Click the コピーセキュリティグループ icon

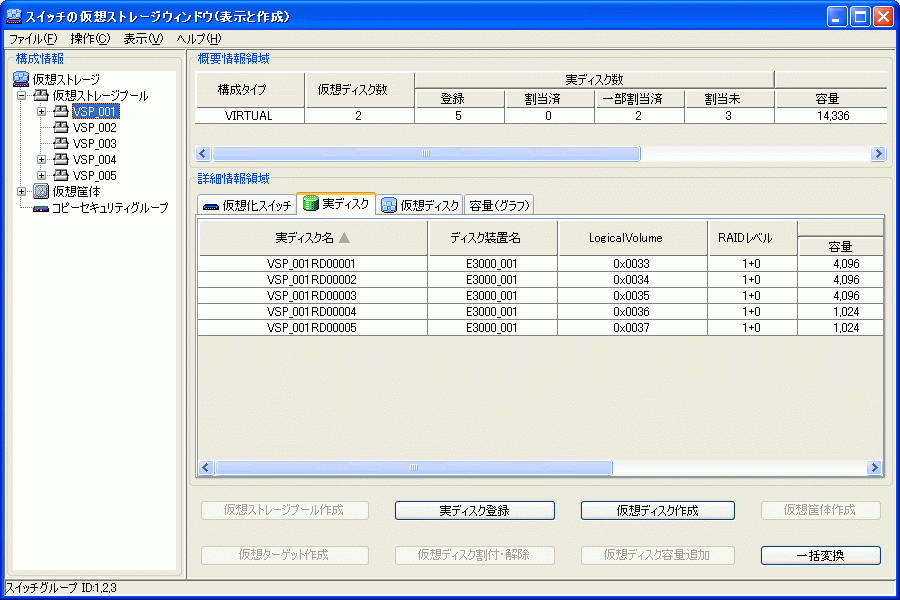(x=41, y=208)
